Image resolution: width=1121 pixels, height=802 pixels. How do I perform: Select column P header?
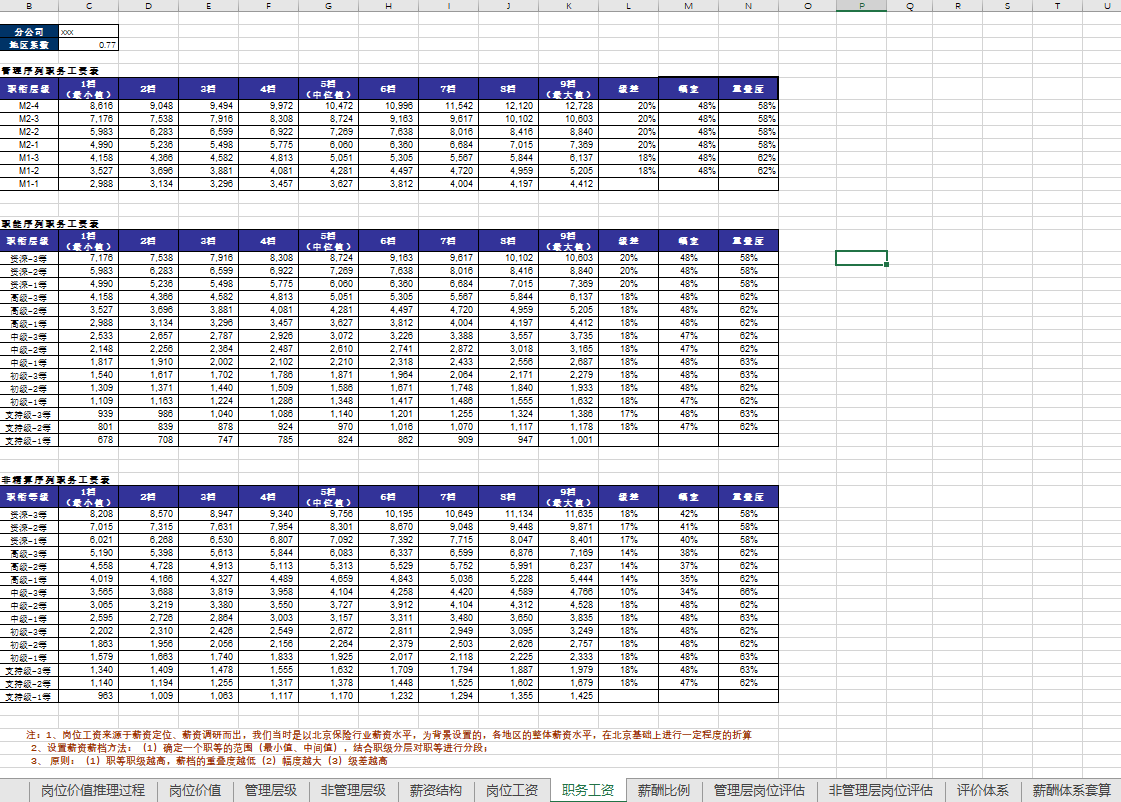(861, 6)
